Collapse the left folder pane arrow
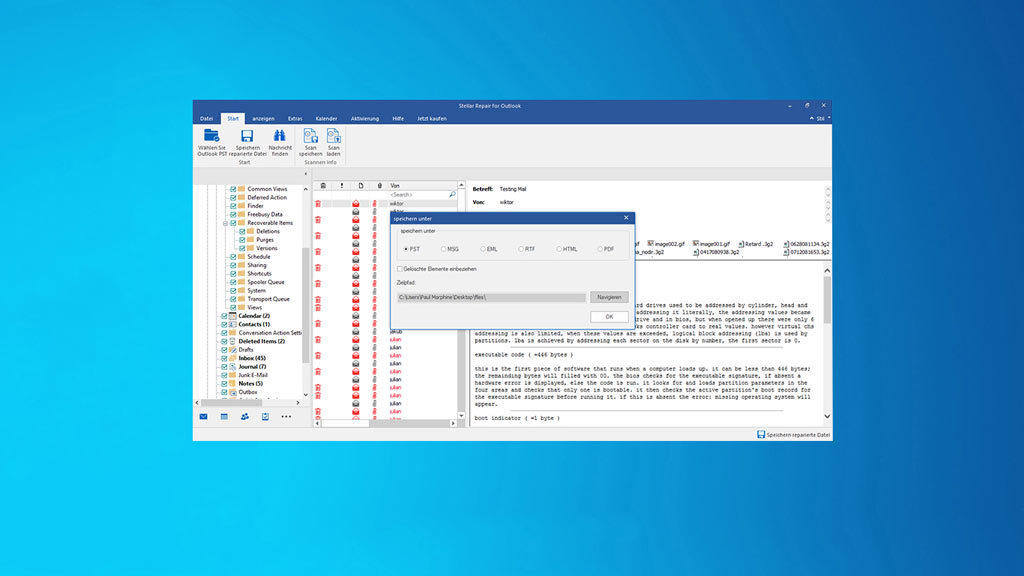 point(306,174)
